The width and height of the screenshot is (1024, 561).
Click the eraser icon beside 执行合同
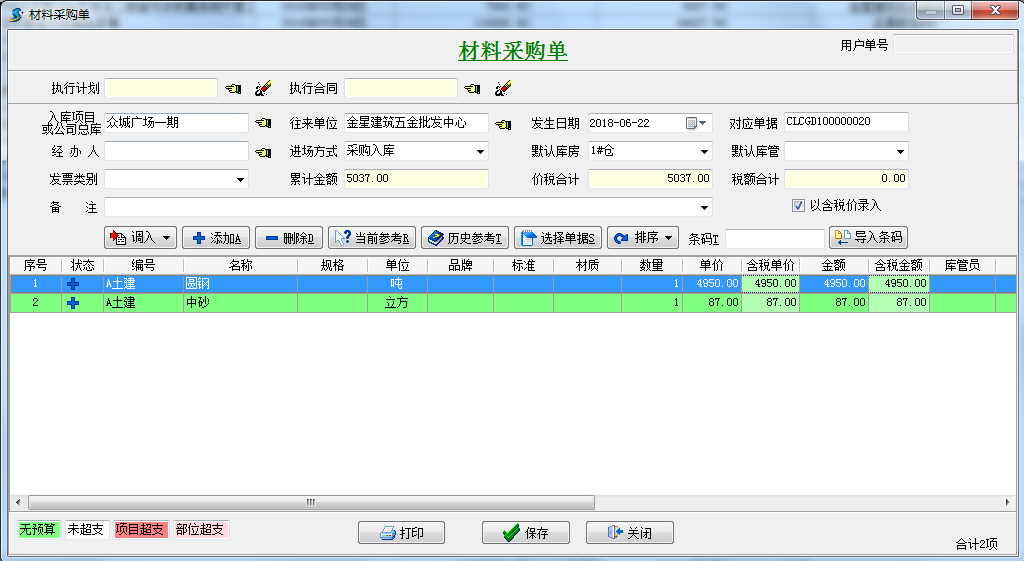(502, 89)
